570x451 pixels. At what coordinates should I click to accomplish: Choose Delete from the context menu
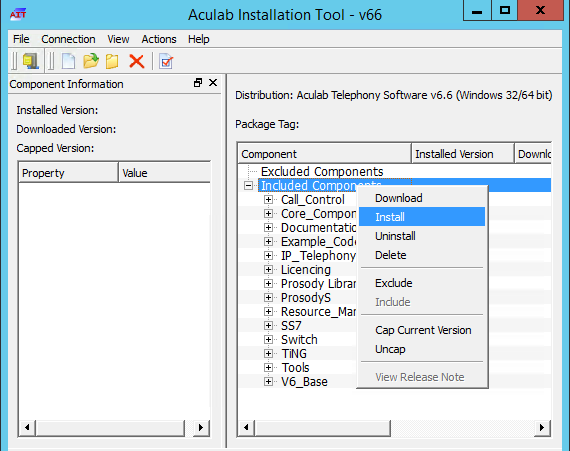tap(422, 255)
